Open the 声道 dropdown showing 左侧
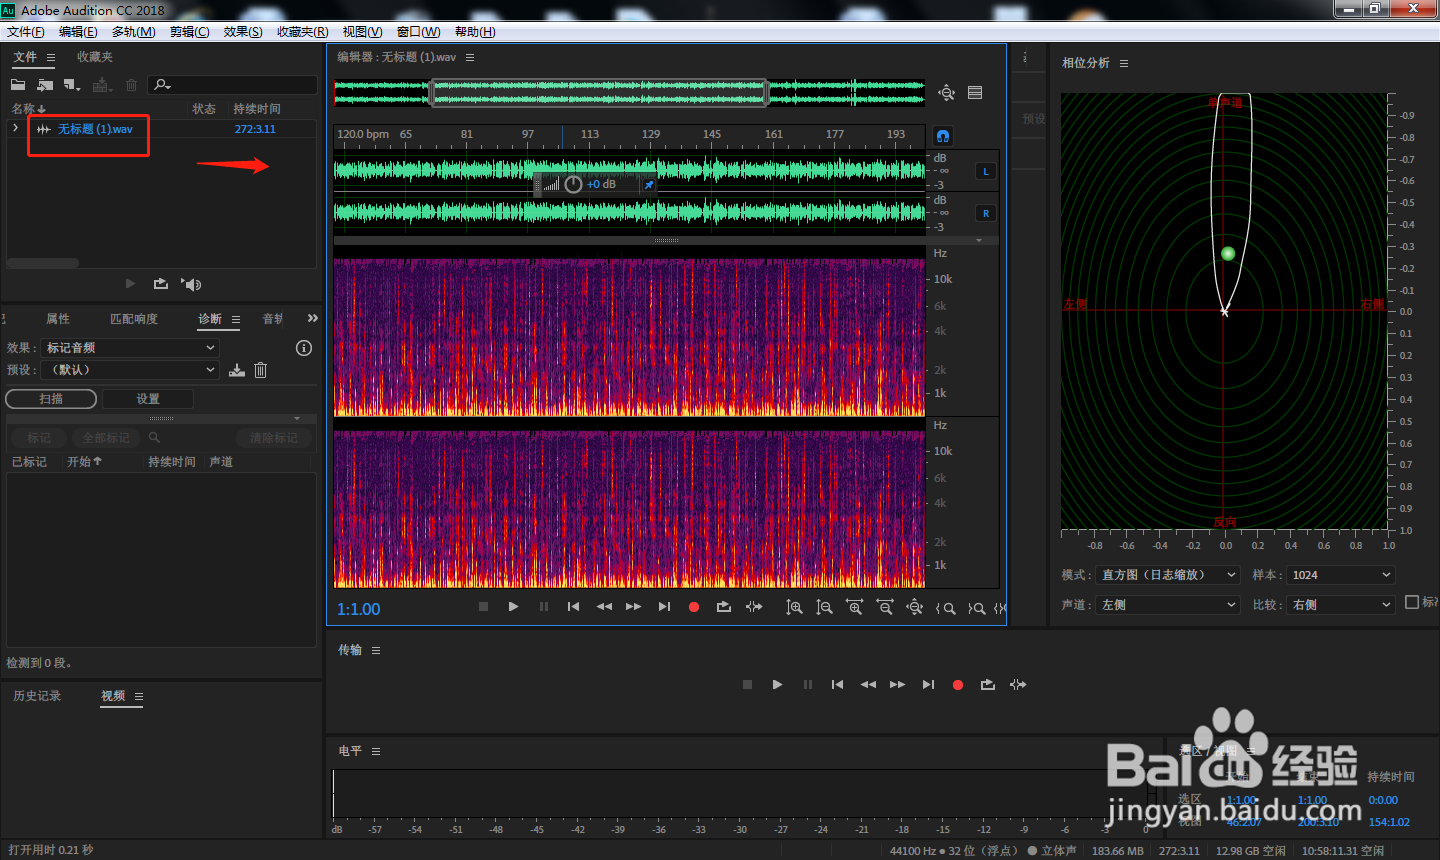The image size is (1440, 860). (x=1168, y=605)
